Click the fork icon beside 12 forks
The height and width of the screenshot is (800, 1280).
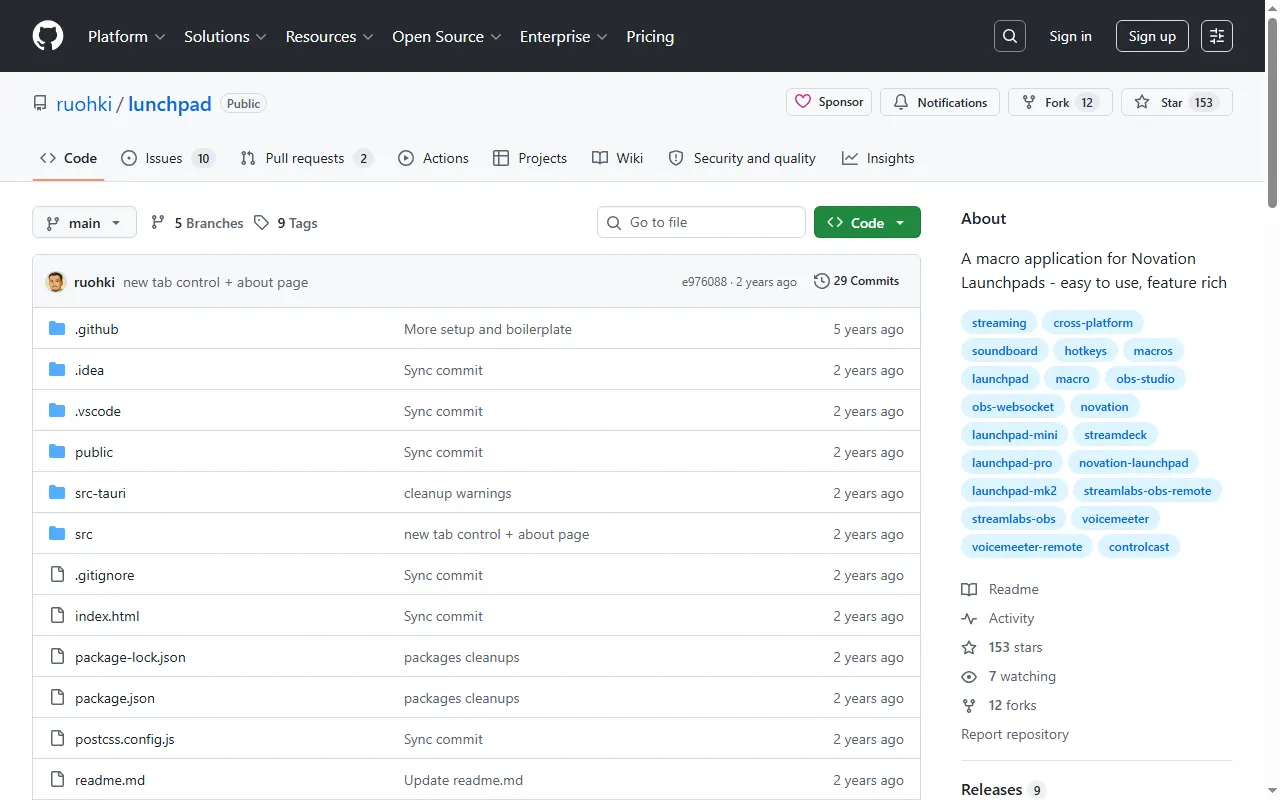(x=969, y=705)
